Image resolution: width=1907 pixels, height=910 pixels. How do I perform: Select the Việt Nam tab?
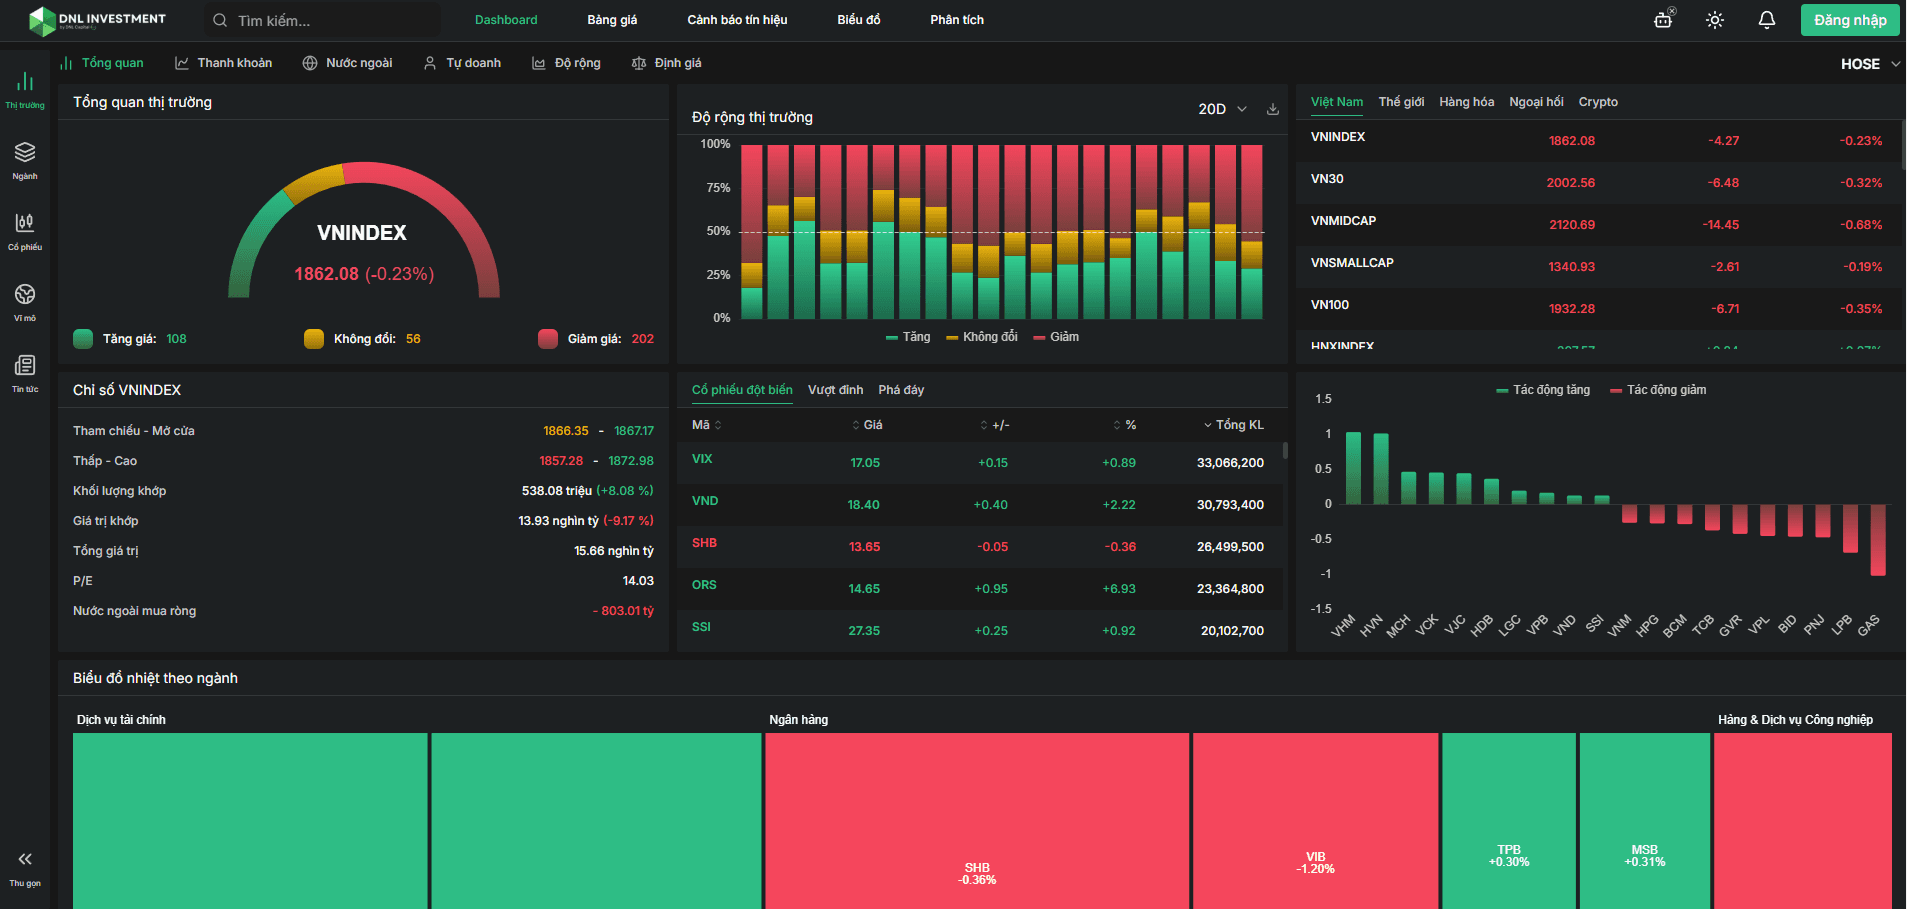[x=1337, y=102]
